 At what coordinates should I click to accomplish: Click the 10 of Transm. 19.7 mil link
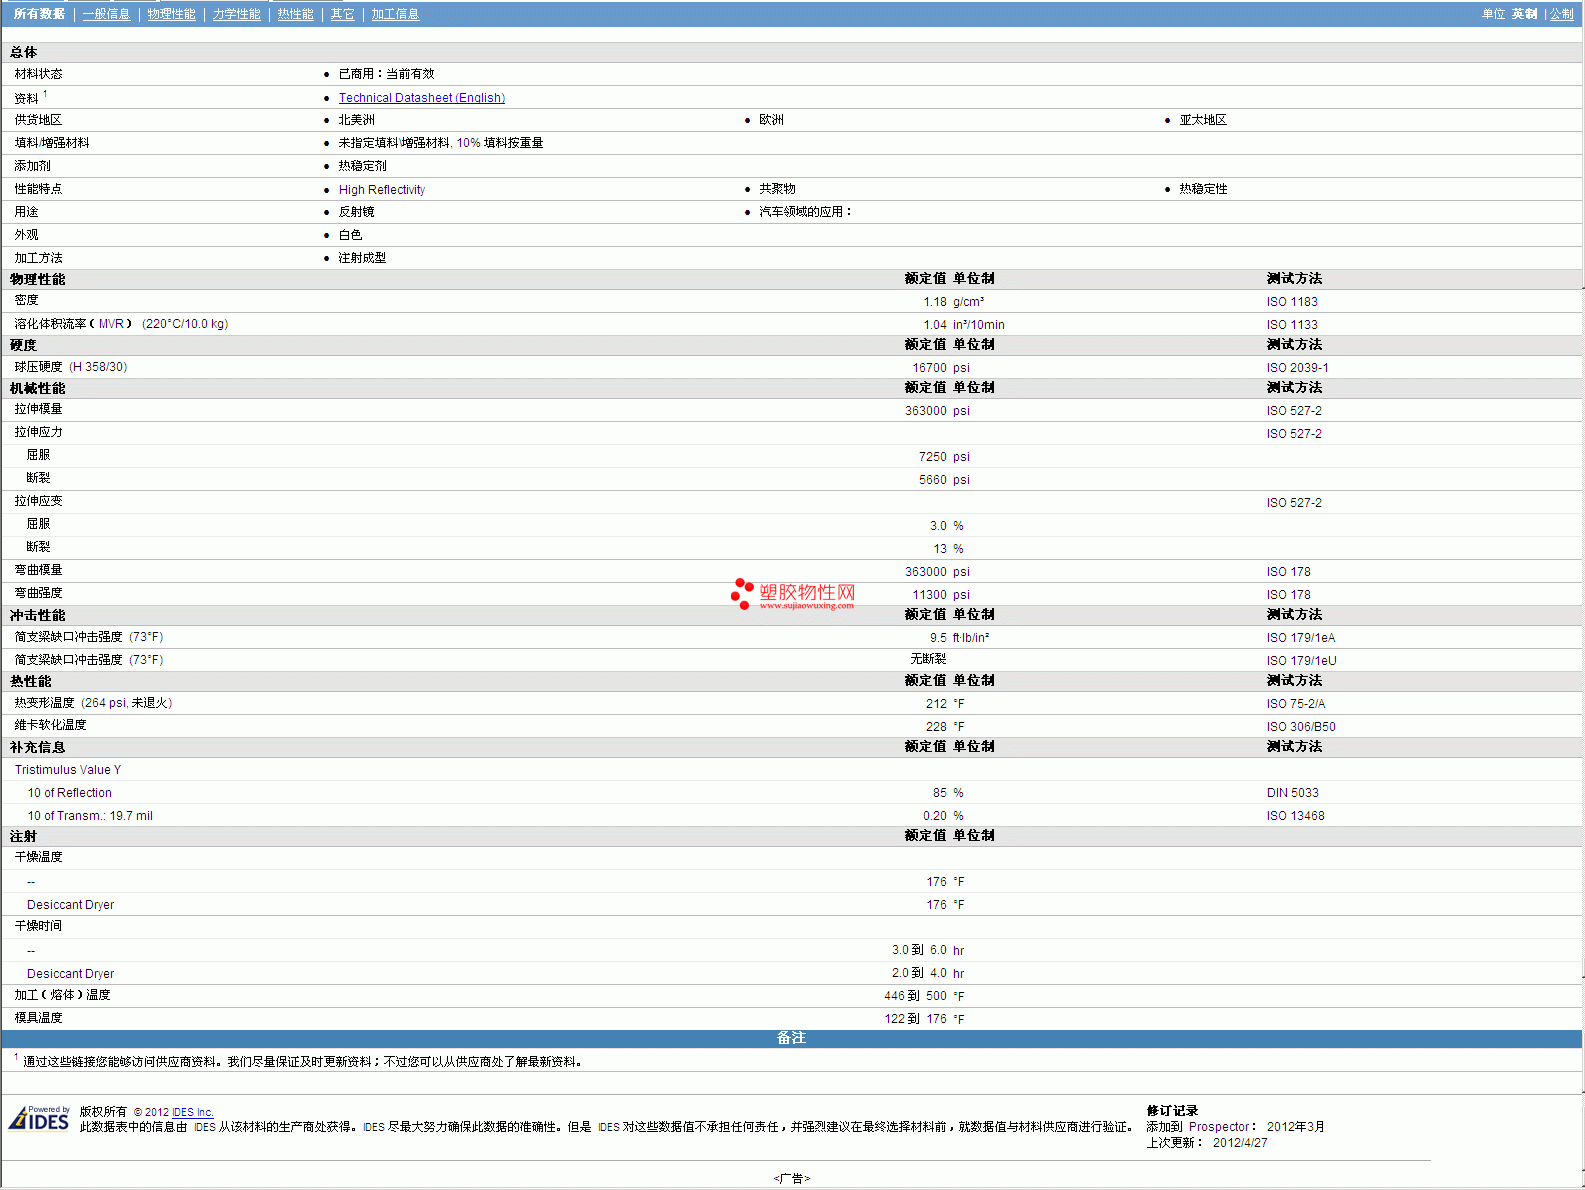click(89, 816)
